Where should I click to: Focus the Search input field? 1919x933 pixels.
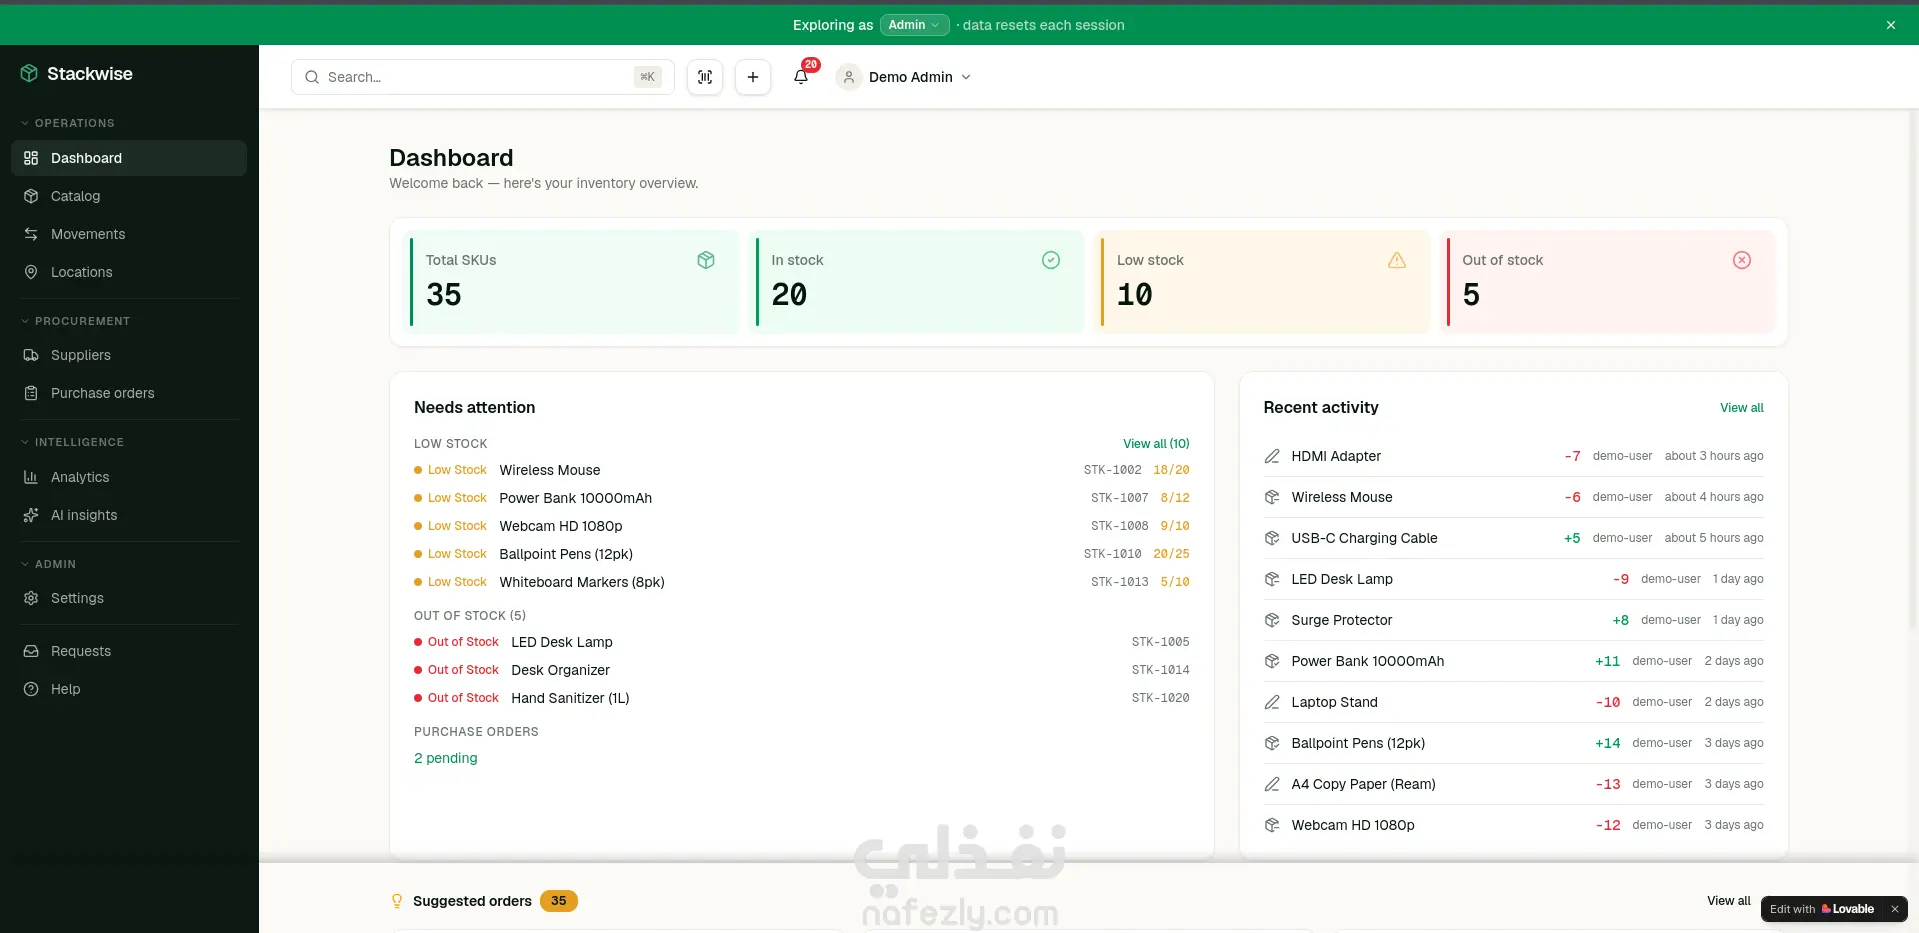tap(483, 77)
